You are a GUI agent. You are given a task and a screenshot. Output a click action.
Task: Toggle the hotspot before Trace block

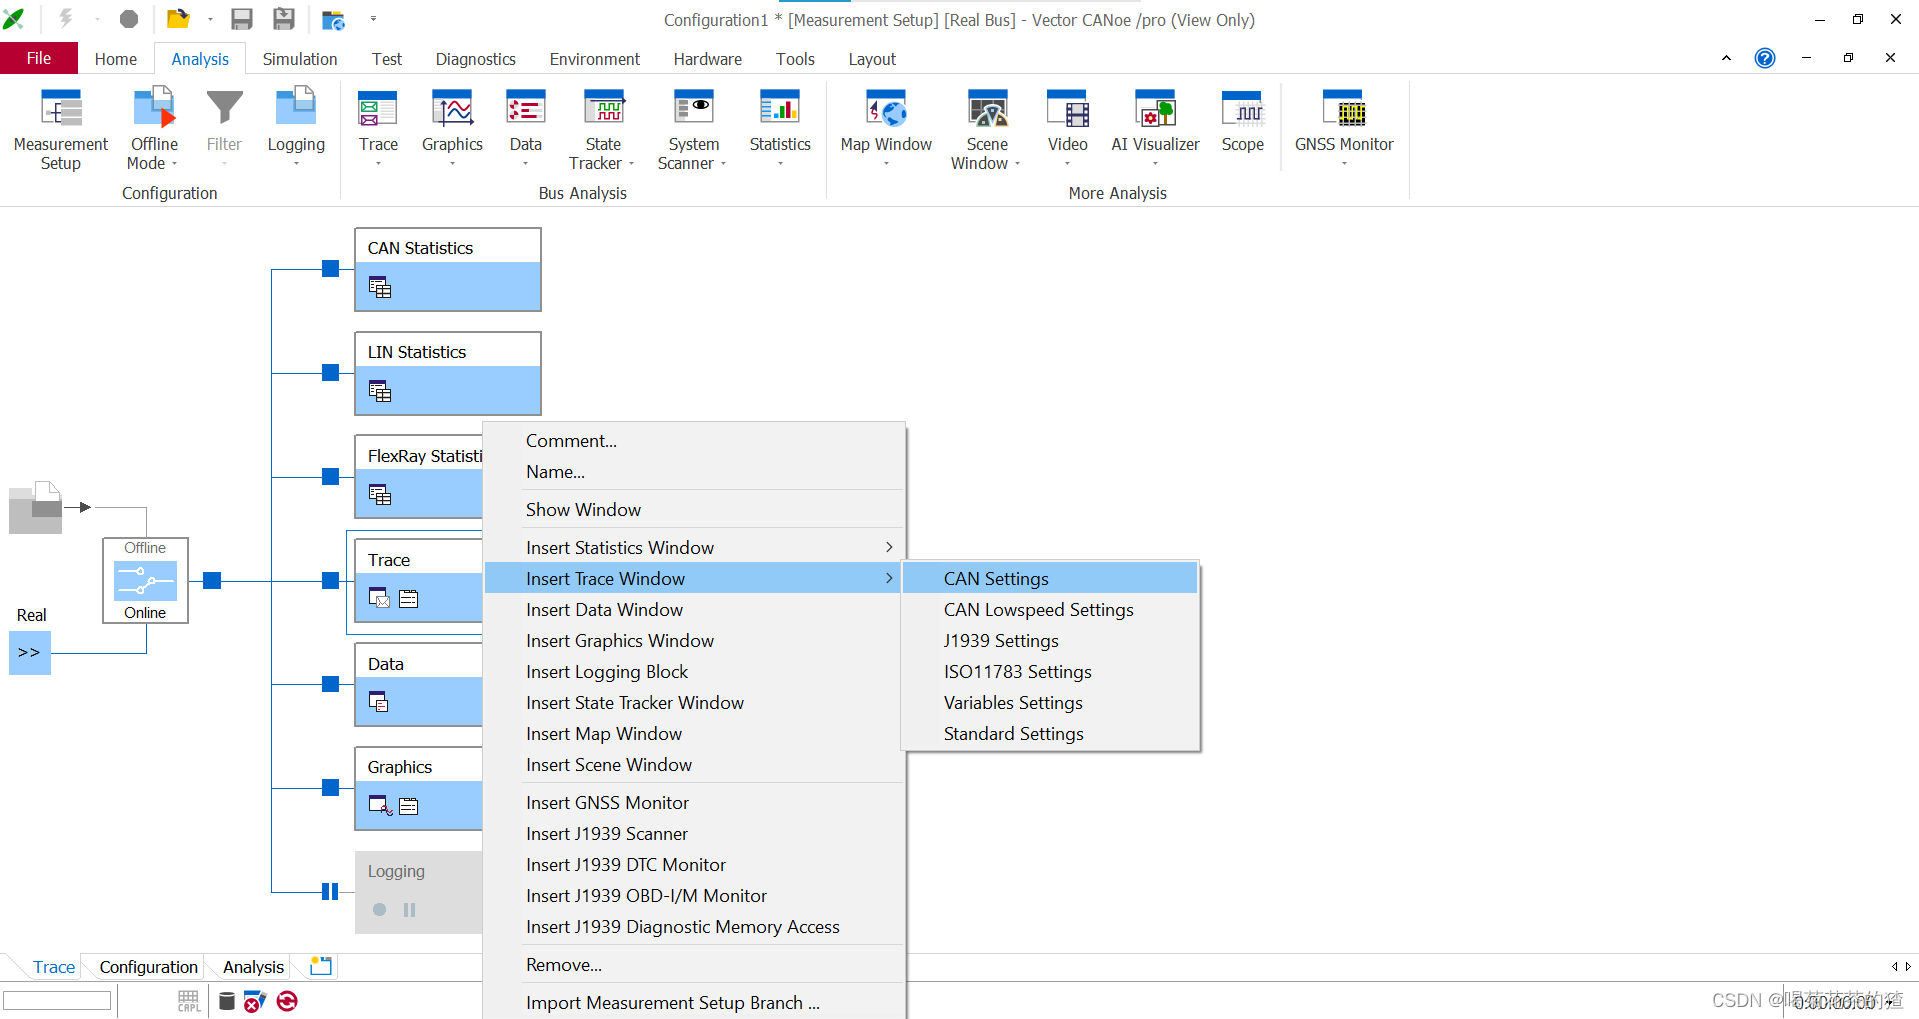coord(331,580)
